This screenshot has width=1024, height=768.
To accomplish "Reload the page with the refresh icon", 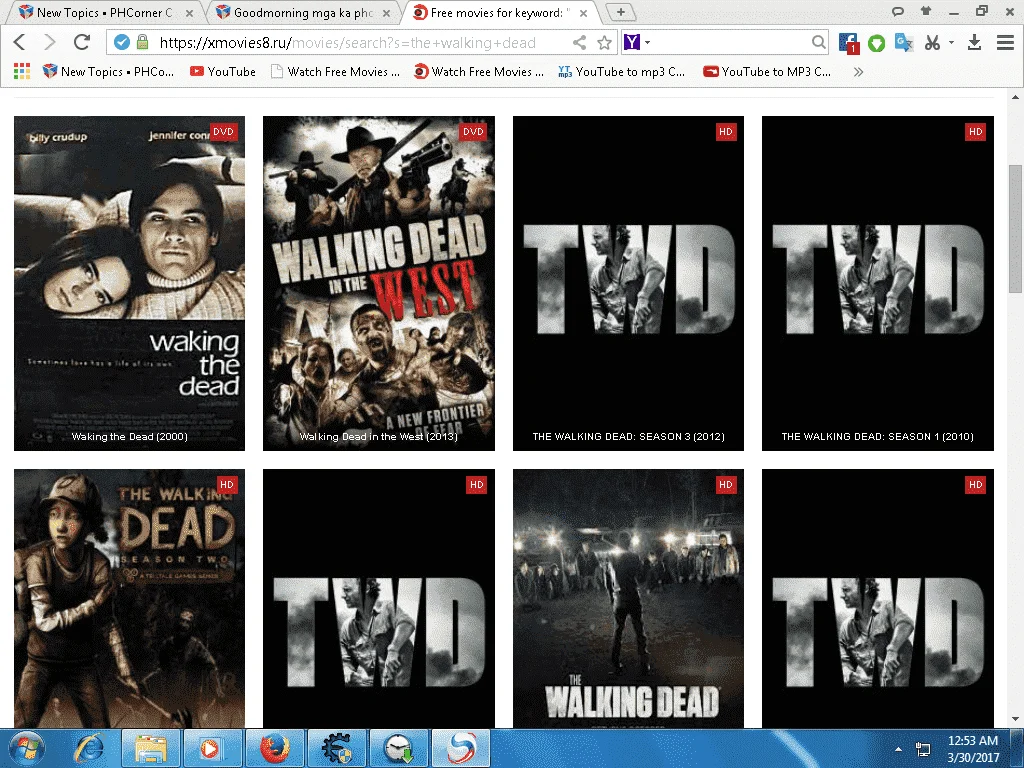I will (x=82, y=43).
